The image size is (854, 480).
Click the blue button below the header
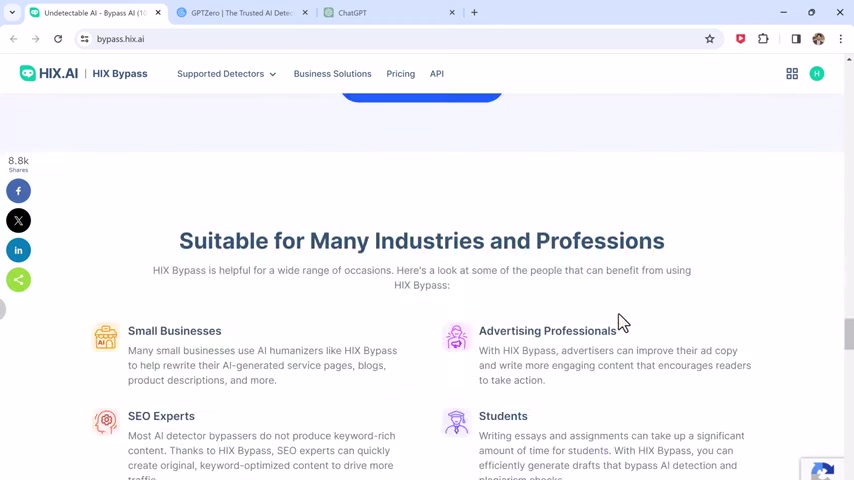(x=422, y=97)
